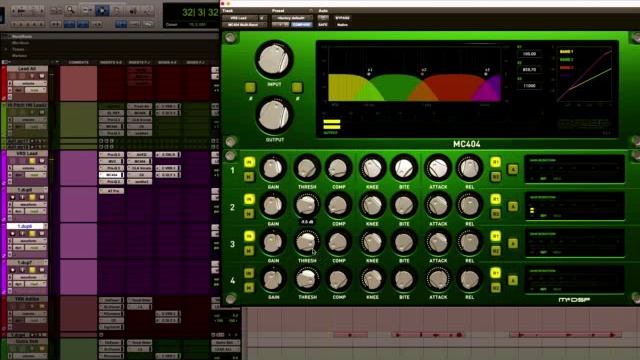The width and height of the screenshot is (640, 360).
Task: Click band 4 ATTACK knob
Action: tap(438, 280)
